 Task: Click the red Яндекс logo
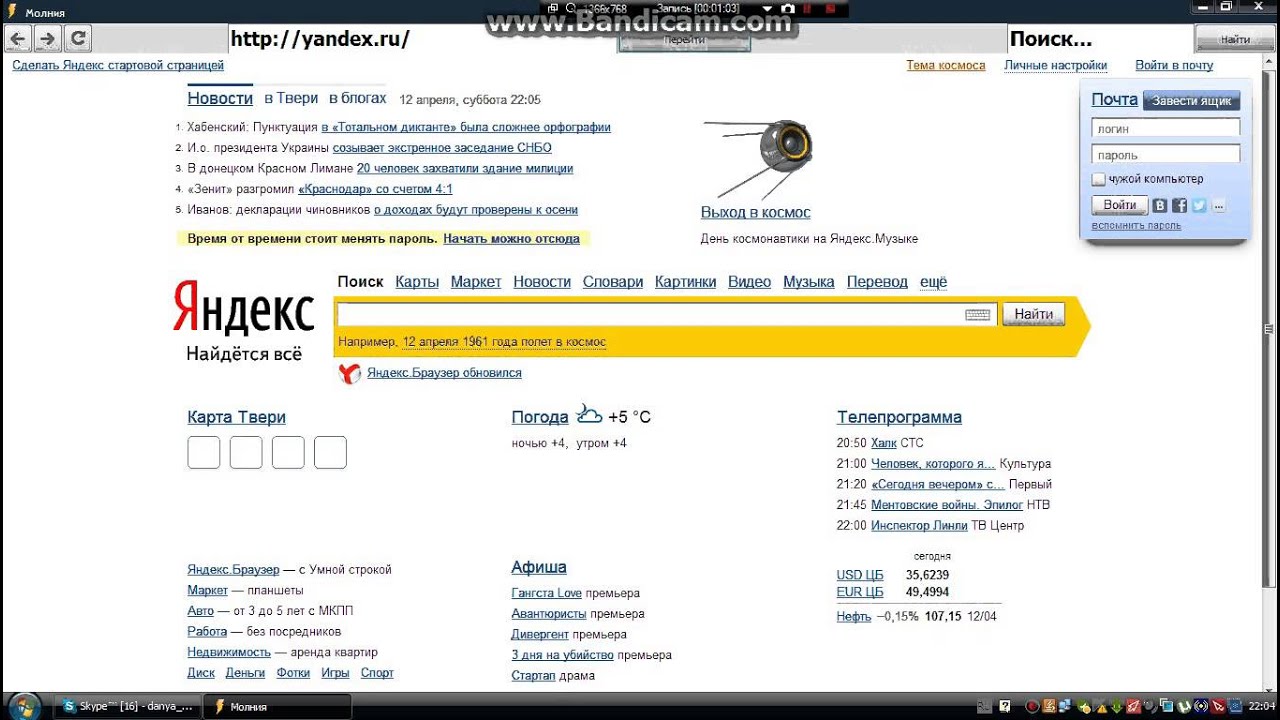pyautogui.click(x=243, y=307)
